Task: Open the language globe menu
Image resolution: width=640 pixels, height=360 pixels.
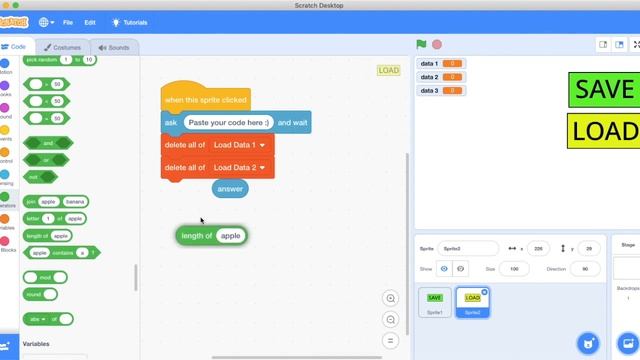Action: [x=46, y=22]
